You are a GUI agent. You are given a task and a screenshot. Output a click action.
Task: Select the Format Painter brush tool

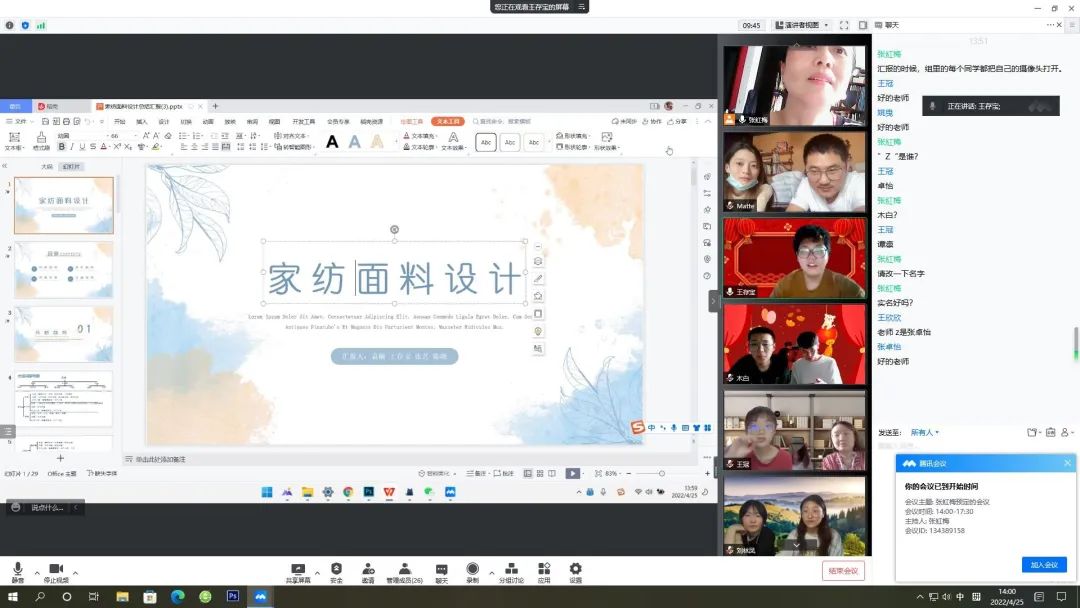[41, 140]
